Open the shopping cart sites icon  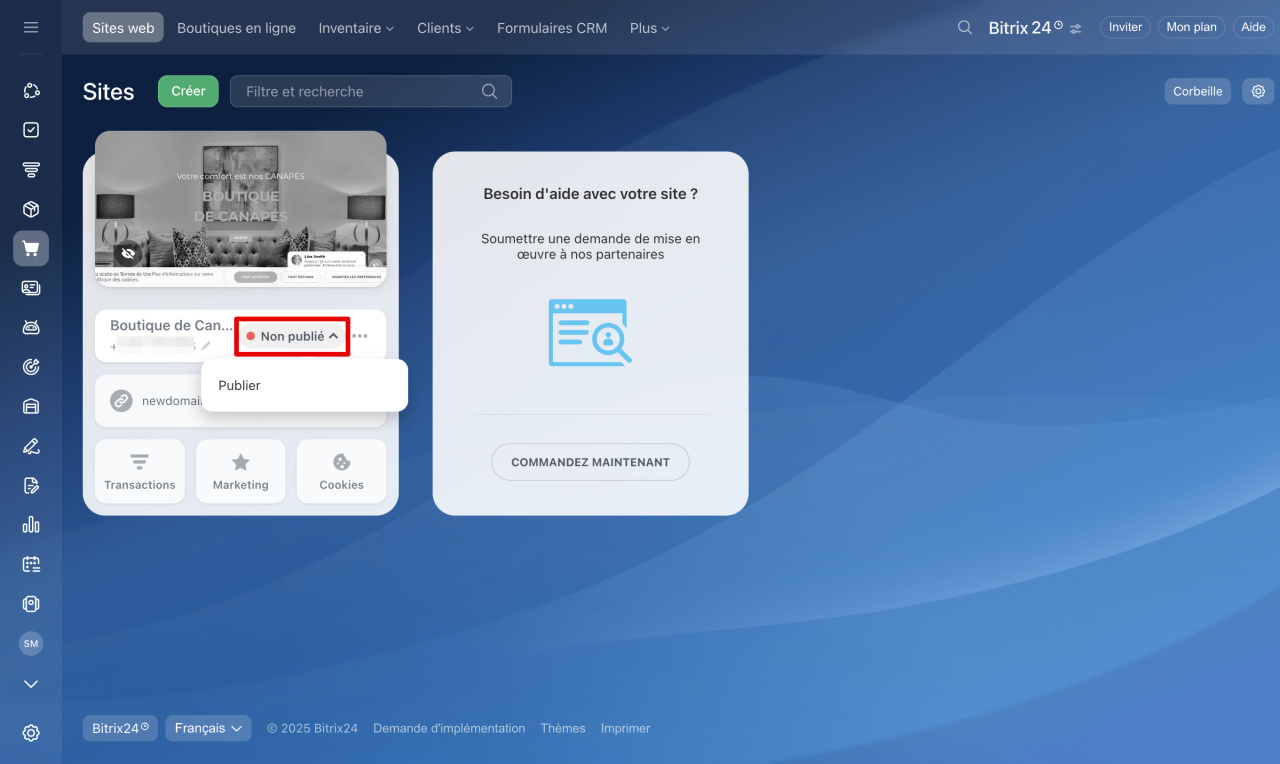coord(31,249)
